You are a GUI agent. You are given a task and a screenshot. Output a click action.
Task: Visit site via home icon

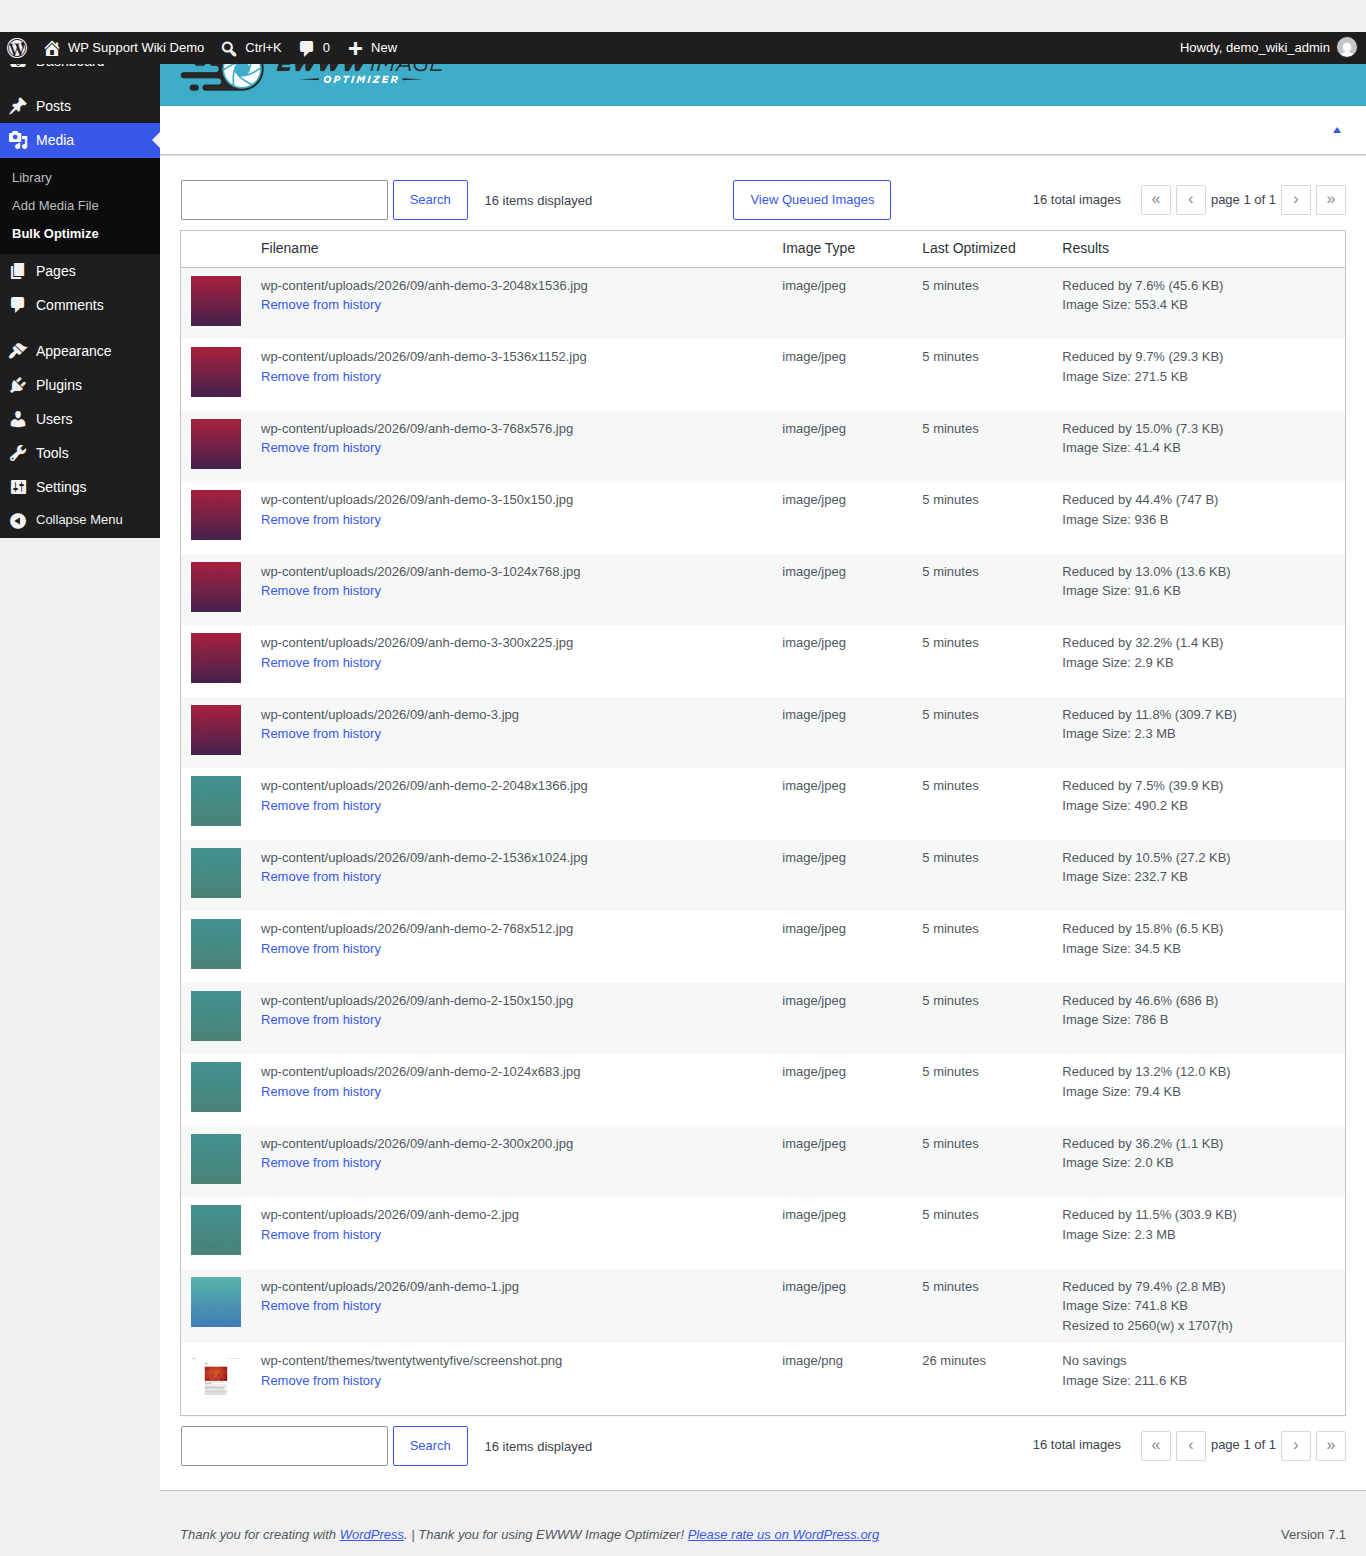point(52,48)
